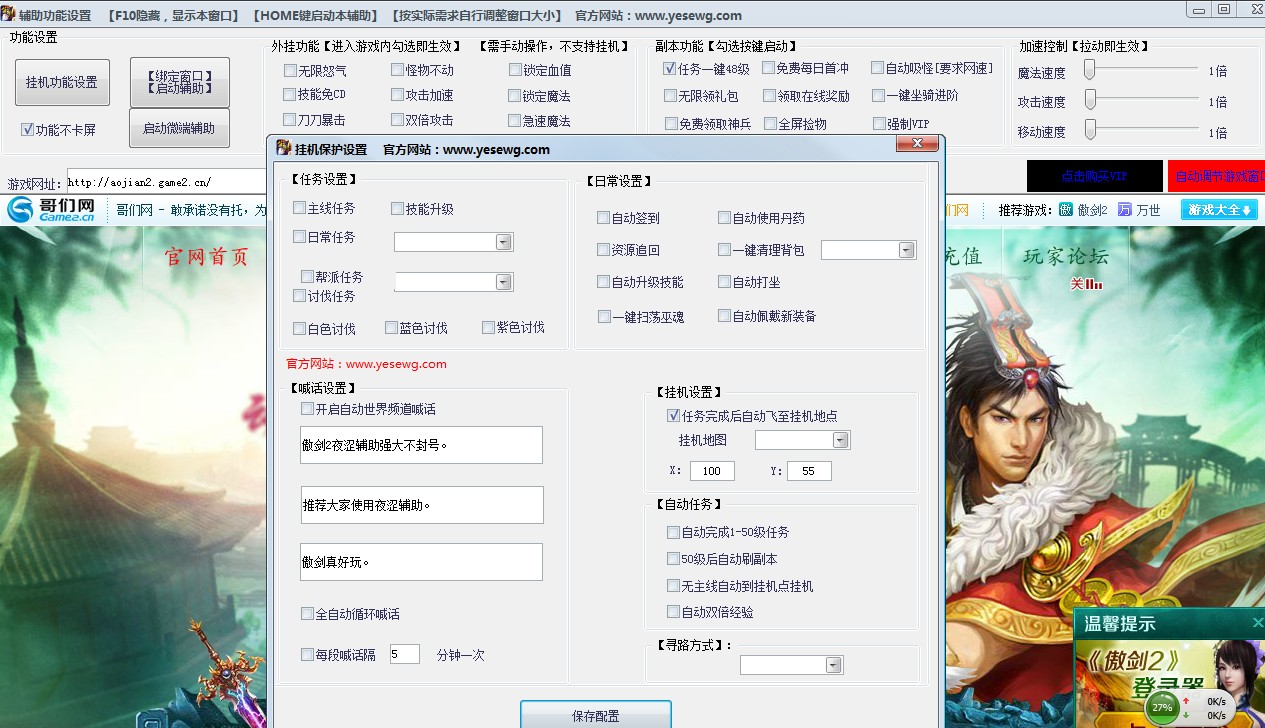Screen dimensions: 1265x728
Task: Click the 挂机功能设置 button
Action: (62, 82)
